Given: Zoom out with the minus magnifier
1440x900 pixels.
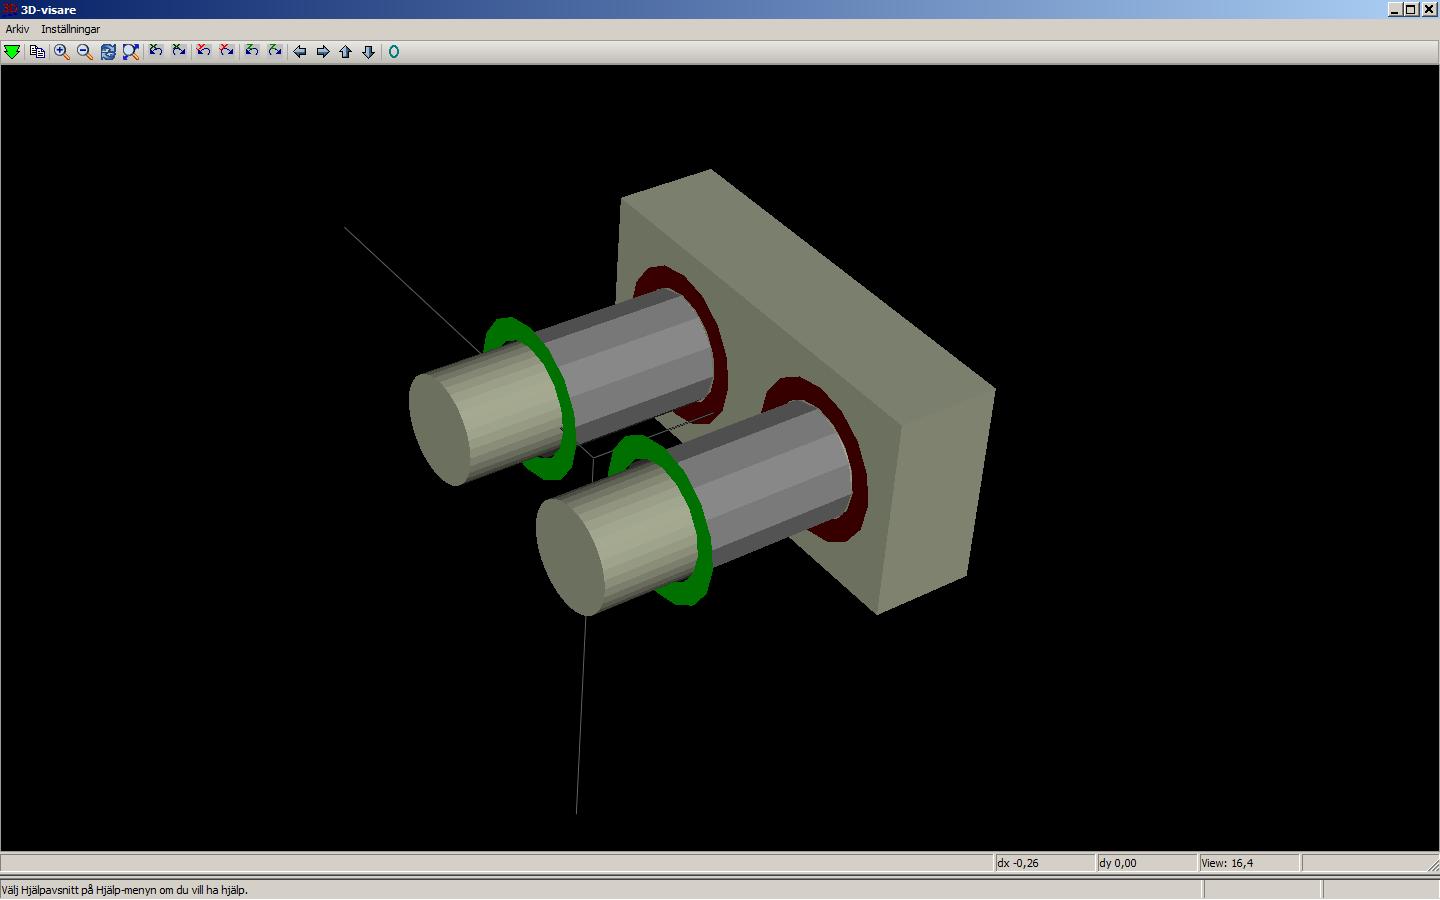Looking at the screenshot, I should [x=85, y=52].
